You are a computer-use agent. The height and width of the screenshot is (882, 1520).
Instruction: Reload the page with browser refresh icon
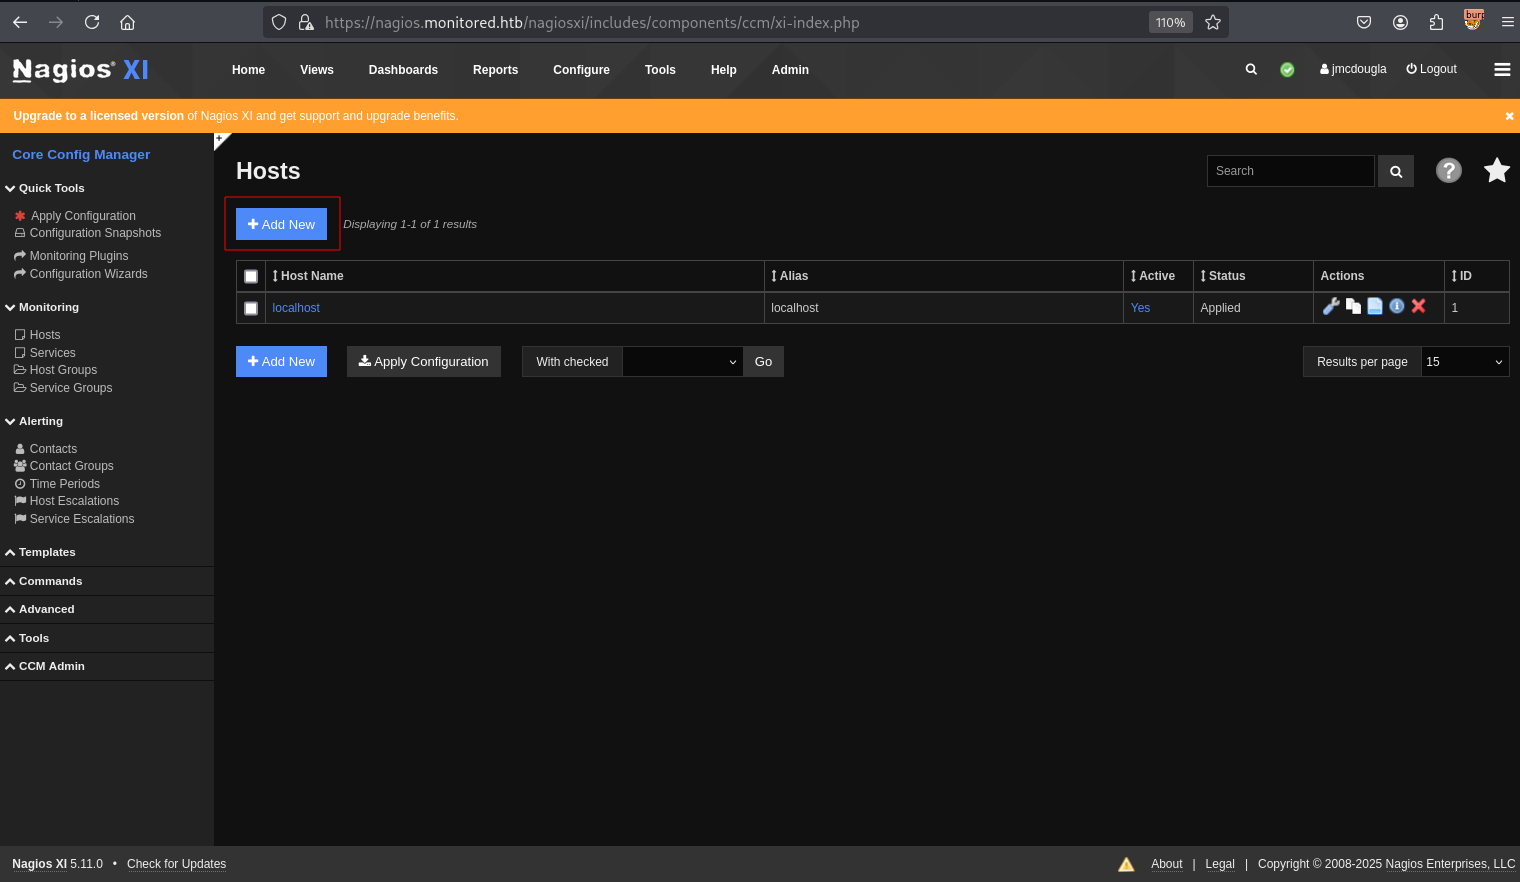click(x=92, y=22)
